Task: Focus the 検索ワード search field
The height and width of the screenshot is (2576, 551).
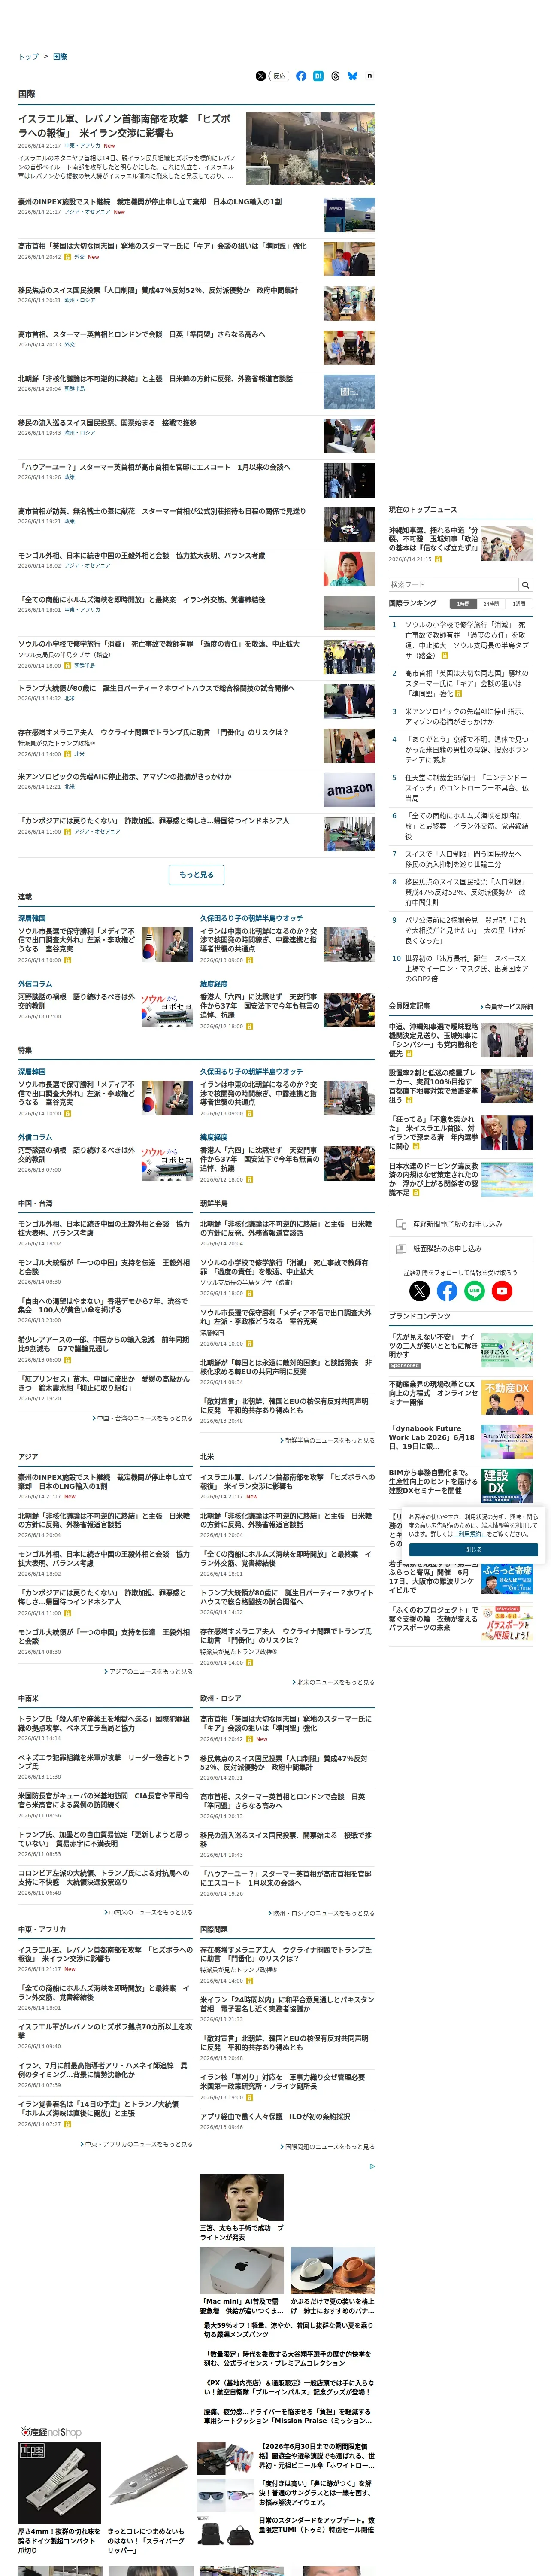Action: point(453,585)
